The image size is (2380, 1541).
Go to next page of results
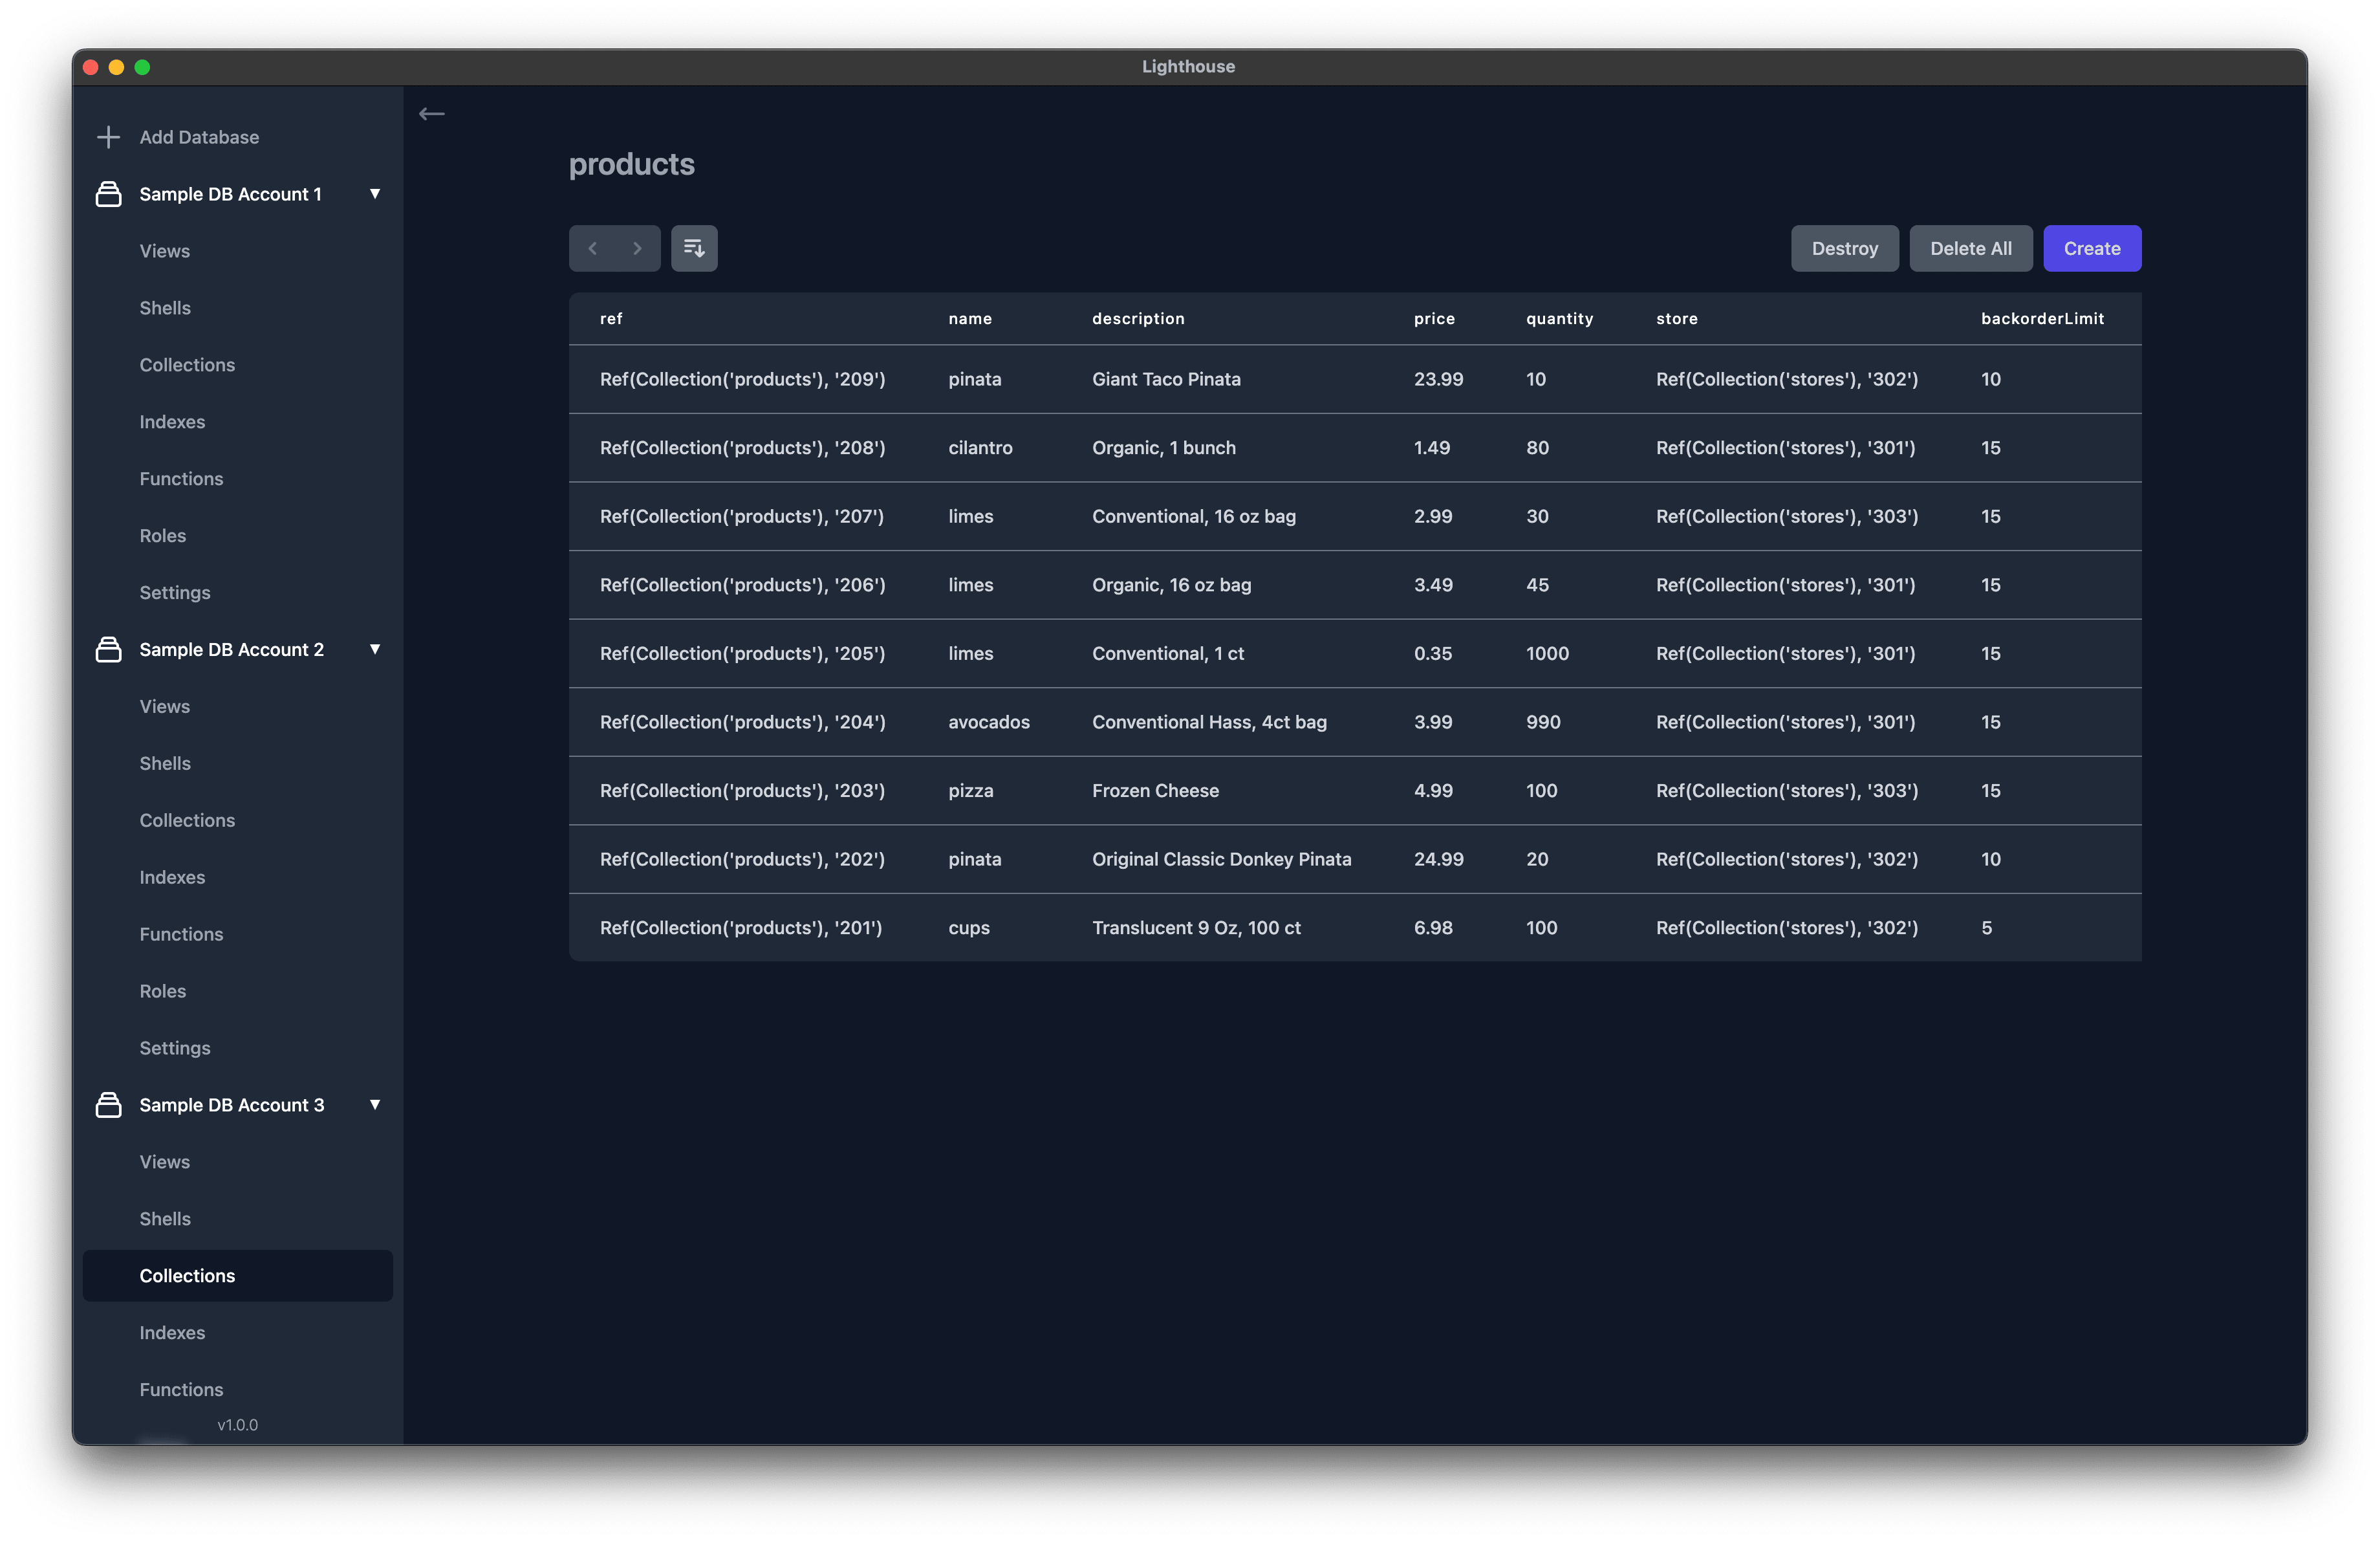[x=637, y=248]
